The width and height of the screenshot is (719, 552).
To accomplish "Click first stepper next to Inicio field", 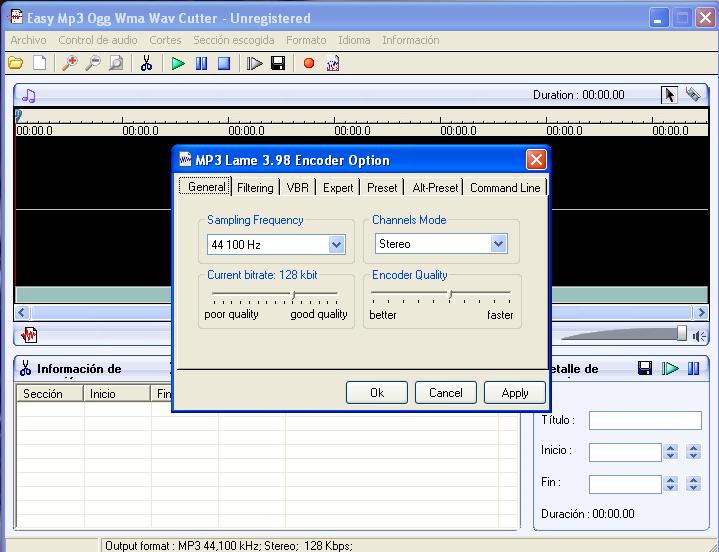I will 670,452.
